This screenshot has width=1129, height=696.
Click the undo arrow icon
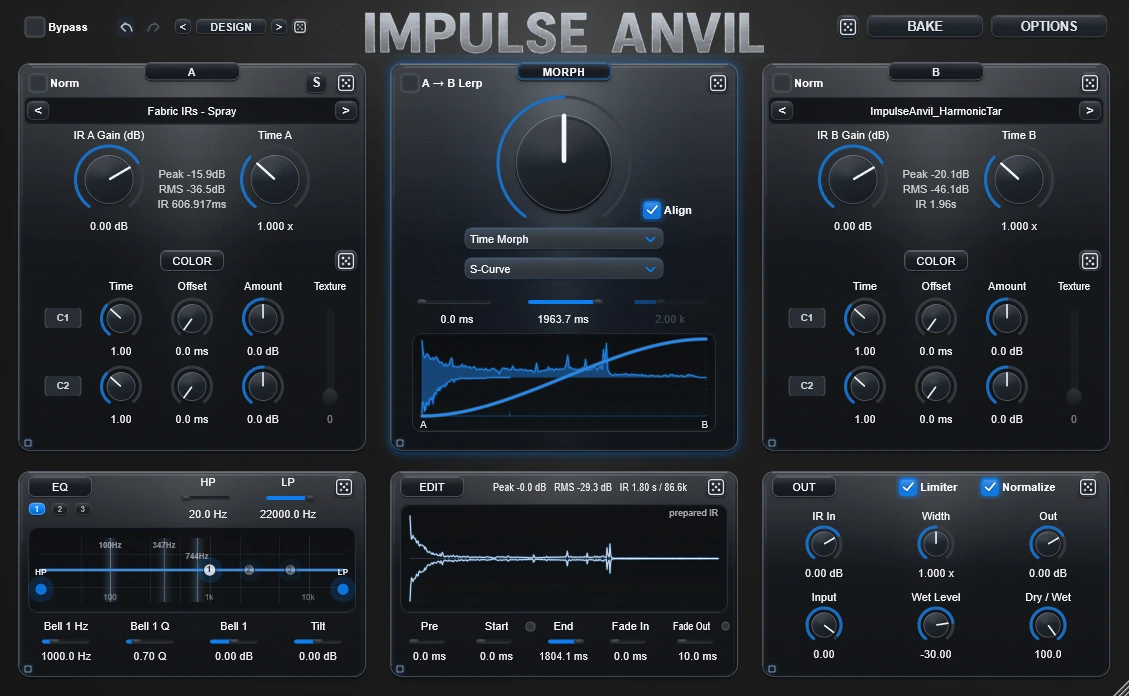126,27
